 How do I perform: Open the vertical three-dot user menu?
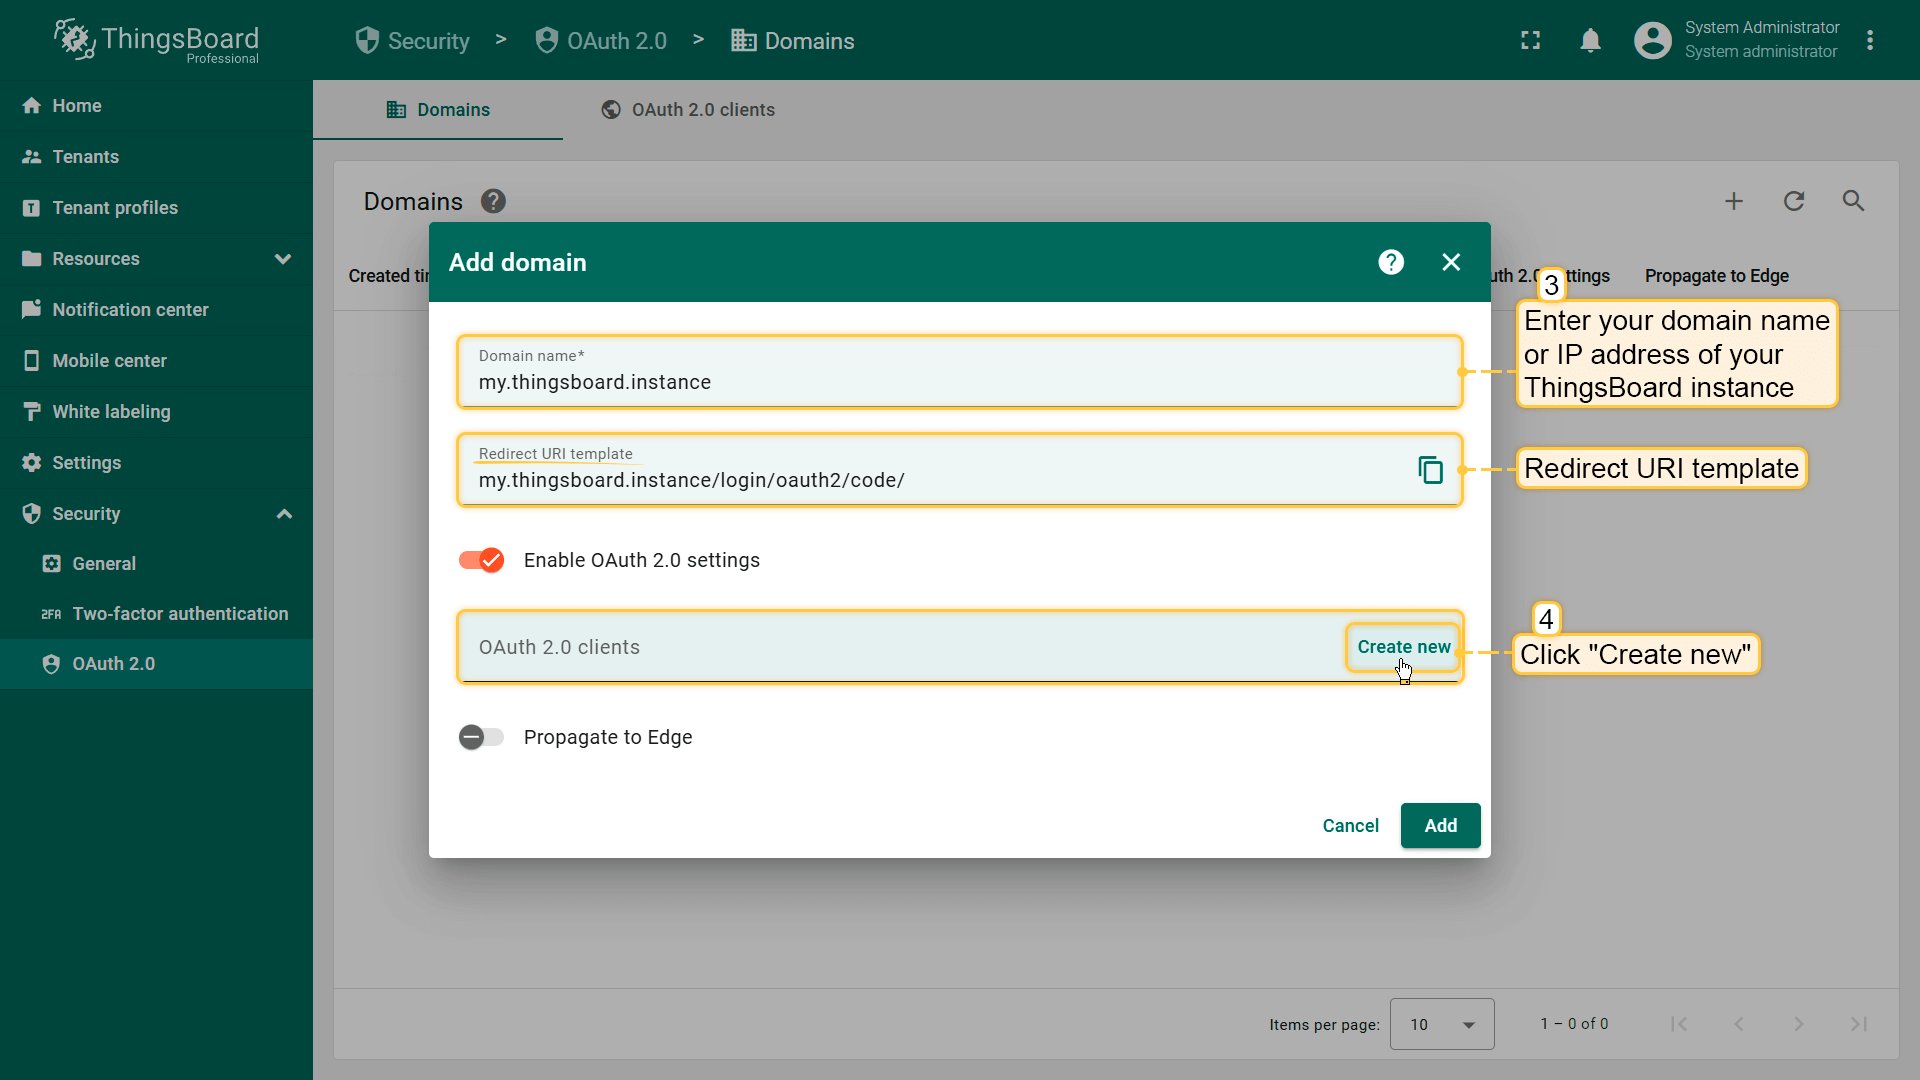pos(1870,41)
